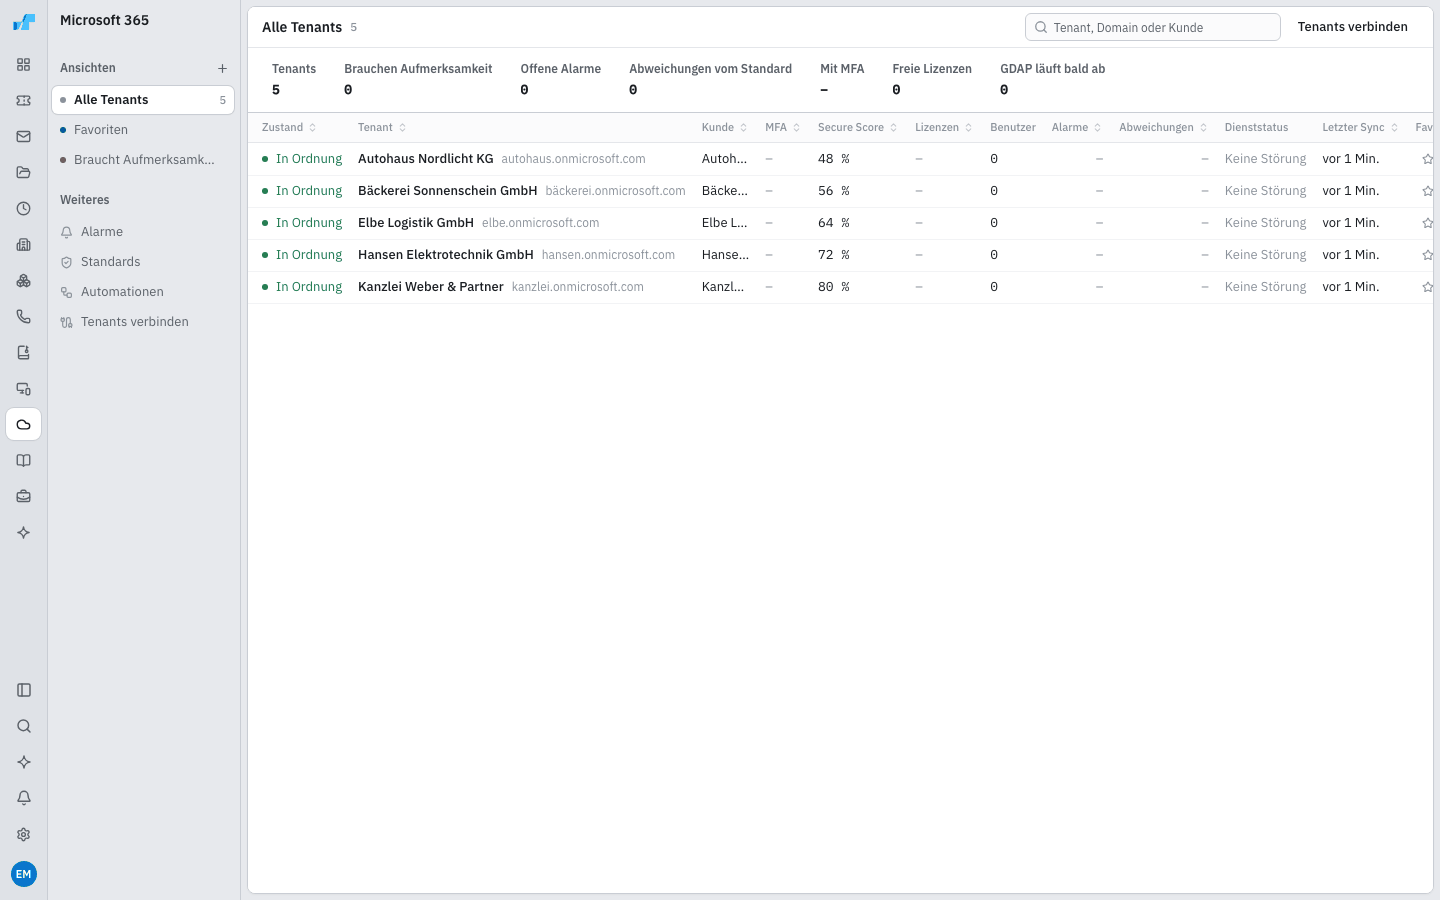Toggle favorite star for Elbe Logistik GmbH
This screenshot has width=1440, height=900.
(x=1427, y=223)
